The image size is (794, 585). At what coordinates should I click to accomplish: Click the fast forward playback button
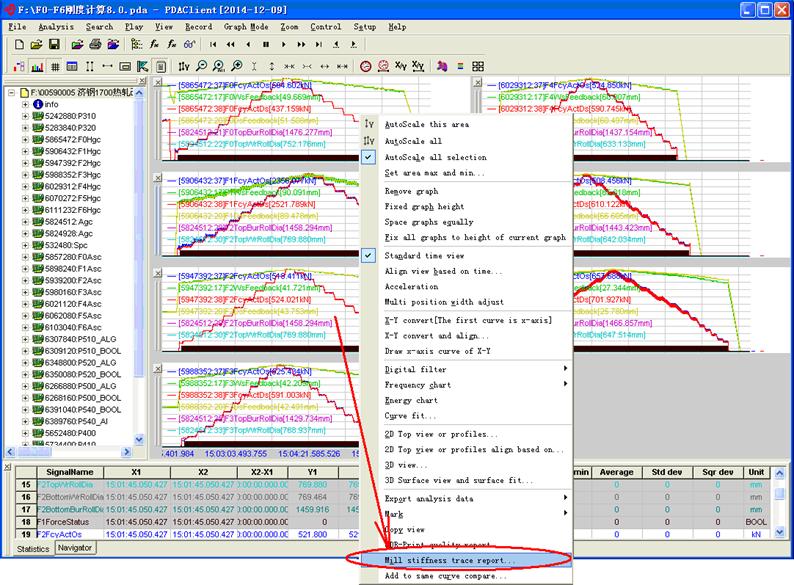(x=301, y=45)
